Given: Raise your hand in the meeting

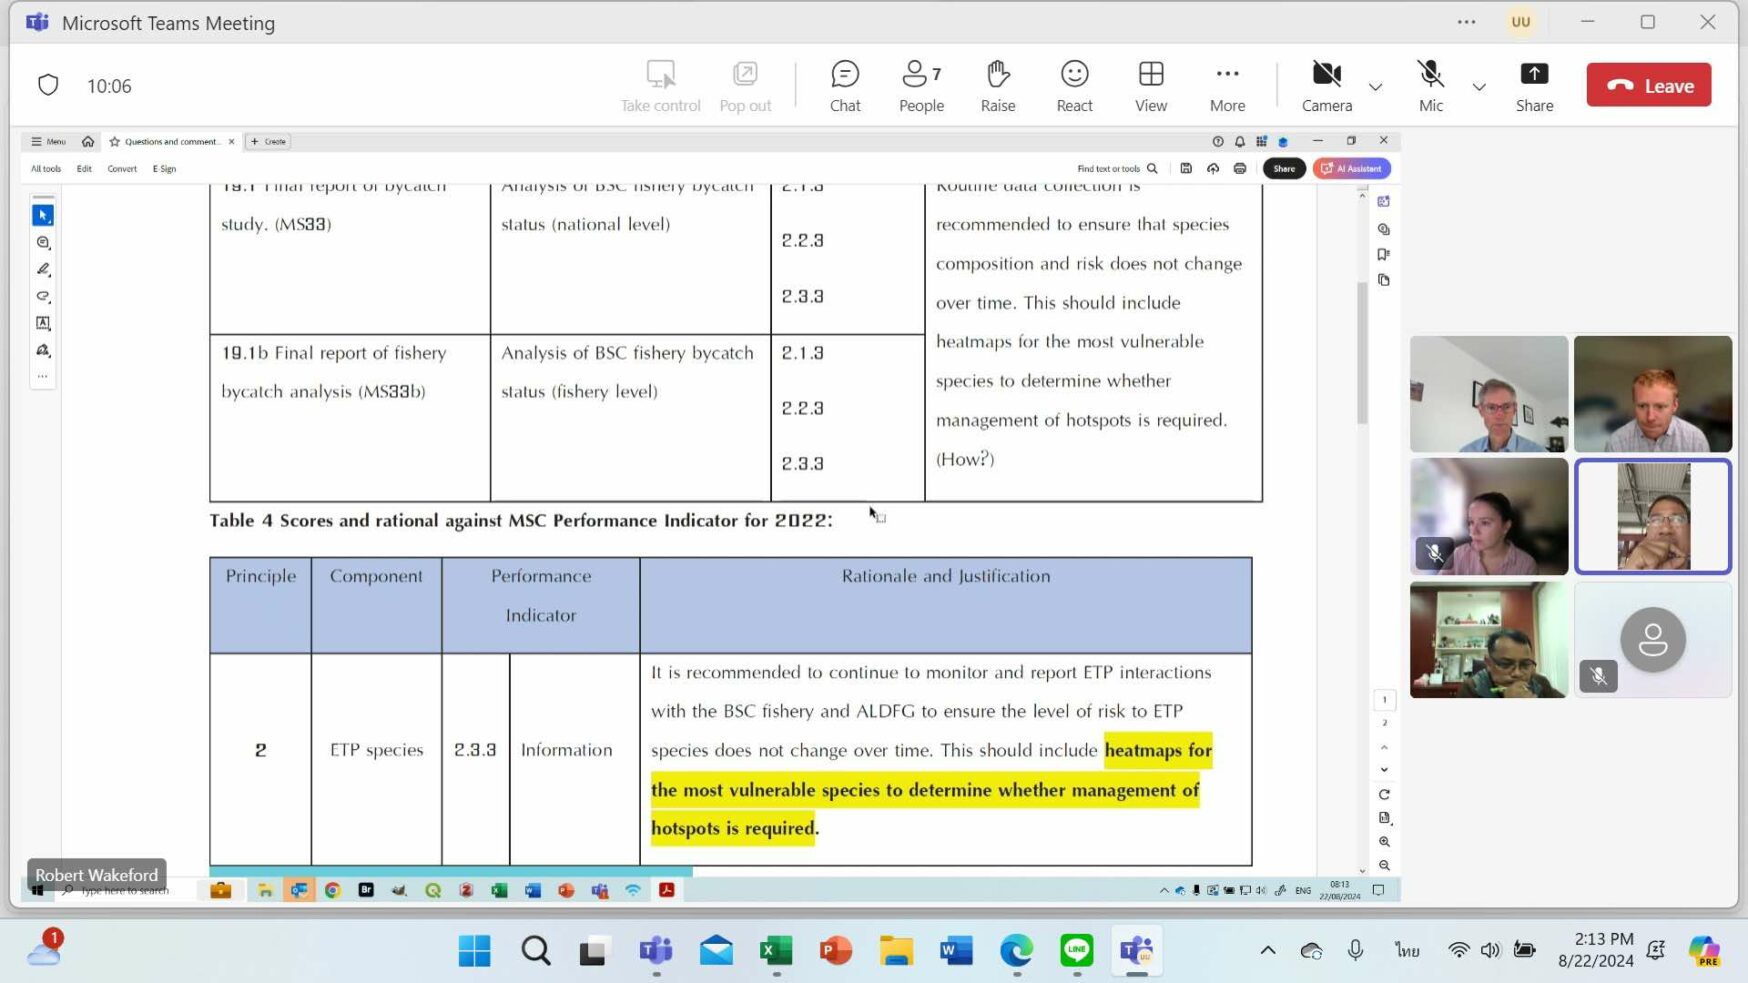Looking at the screenshot, I should tap(997, 85).
